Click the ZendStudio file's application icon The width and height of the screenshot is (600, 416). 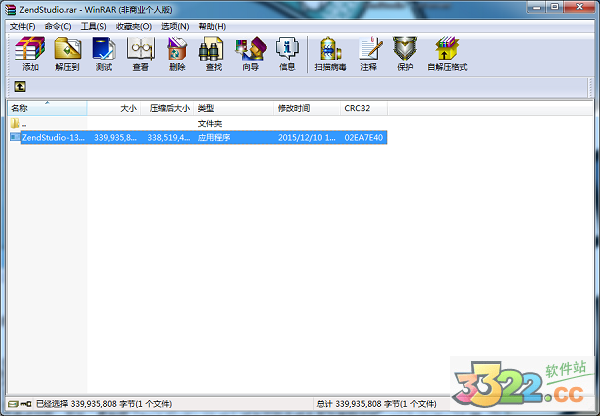tap(15, 137)
